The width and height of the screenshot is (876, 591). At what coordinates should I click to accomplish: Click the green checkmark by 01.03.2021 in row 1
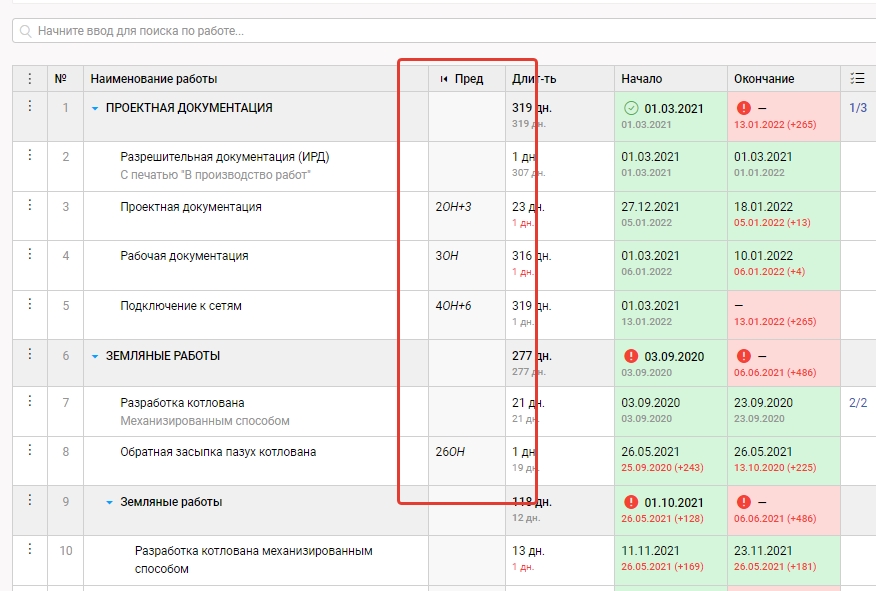pos(630,108)
